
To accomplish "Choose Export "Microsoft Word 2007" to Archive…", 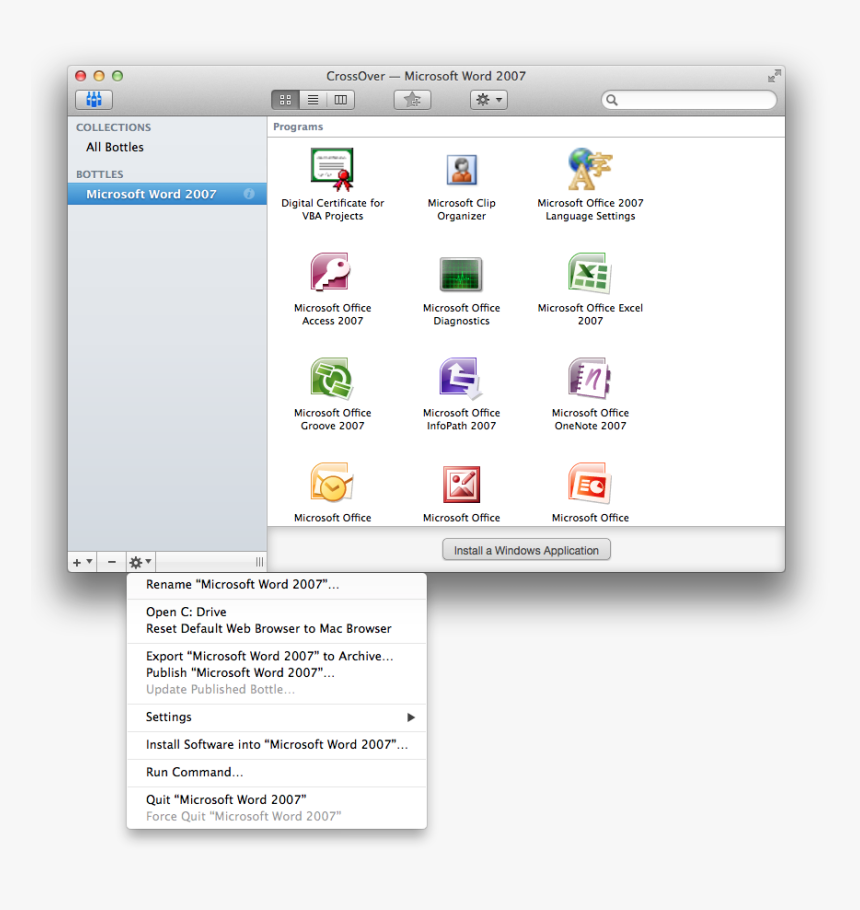I will click(277, 656).
